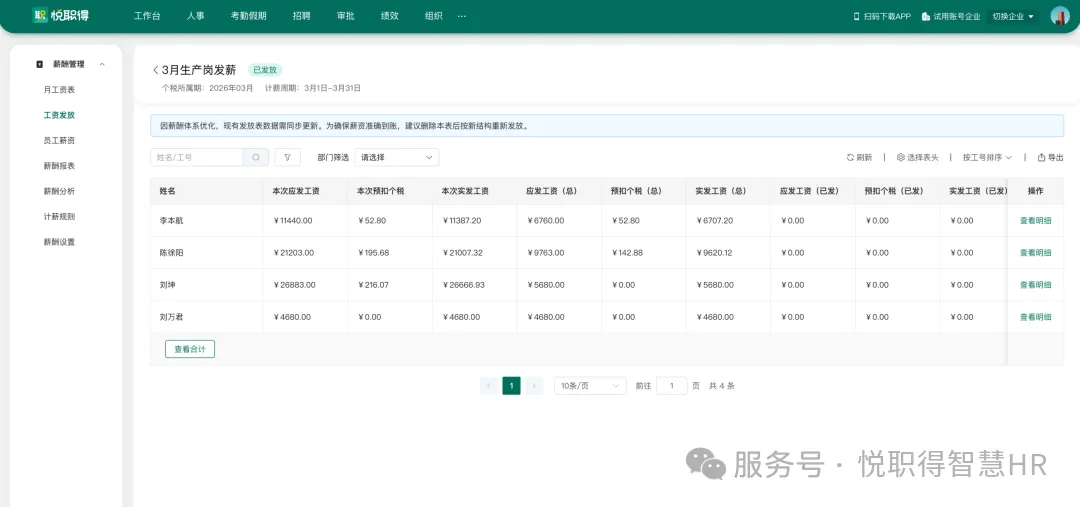1080x507 pixels.
Task: Click 查看明细 for 刘坤
Action: click(x=1035, y=284)
